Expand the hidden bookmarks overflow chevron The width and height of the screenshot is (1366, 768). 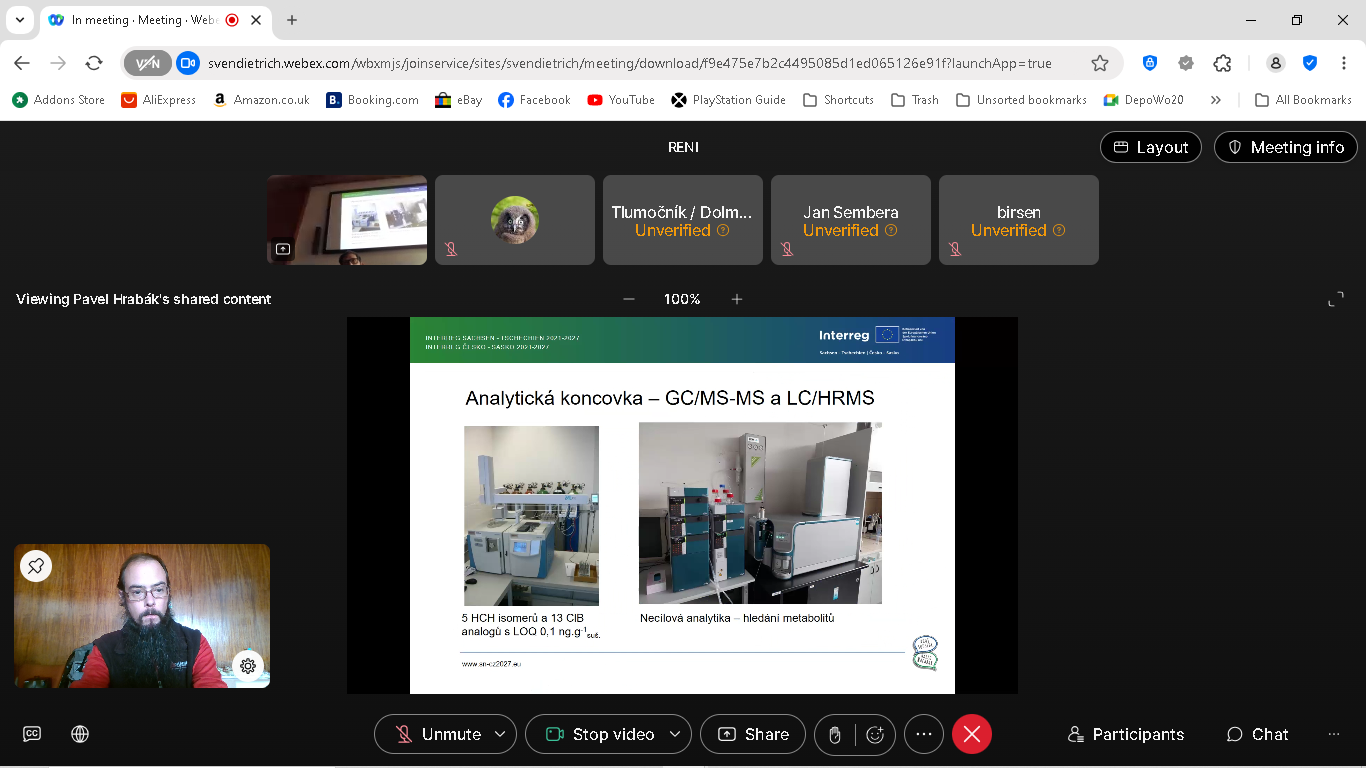coord(1216,100)
